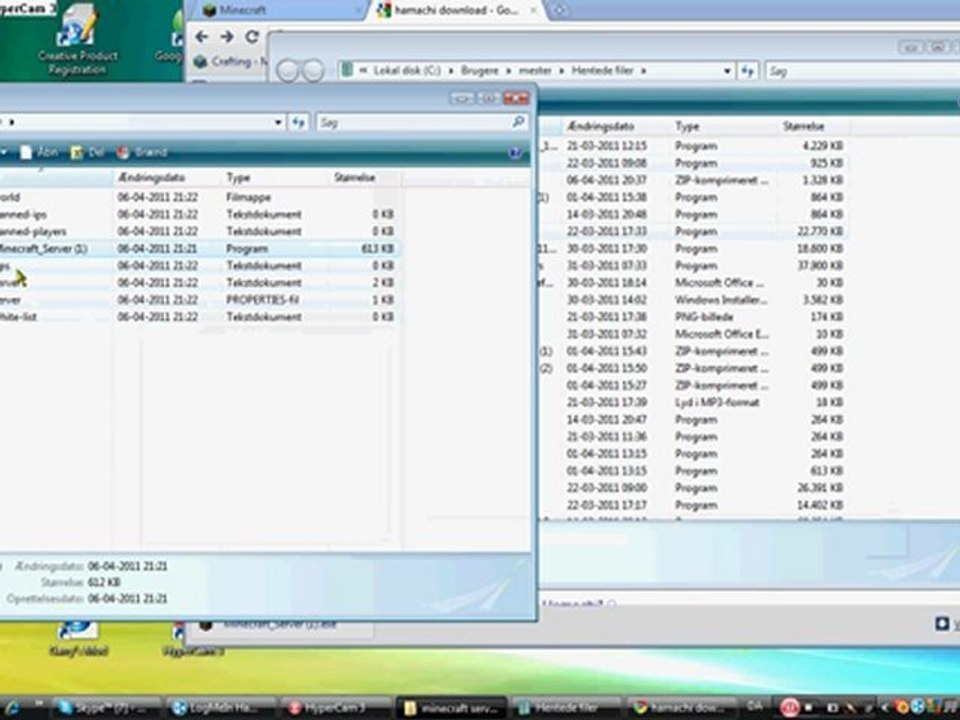Select the Windows Installer row, 3.582 KB
Viewport: 960px width, 720px height.
[692, 300]
